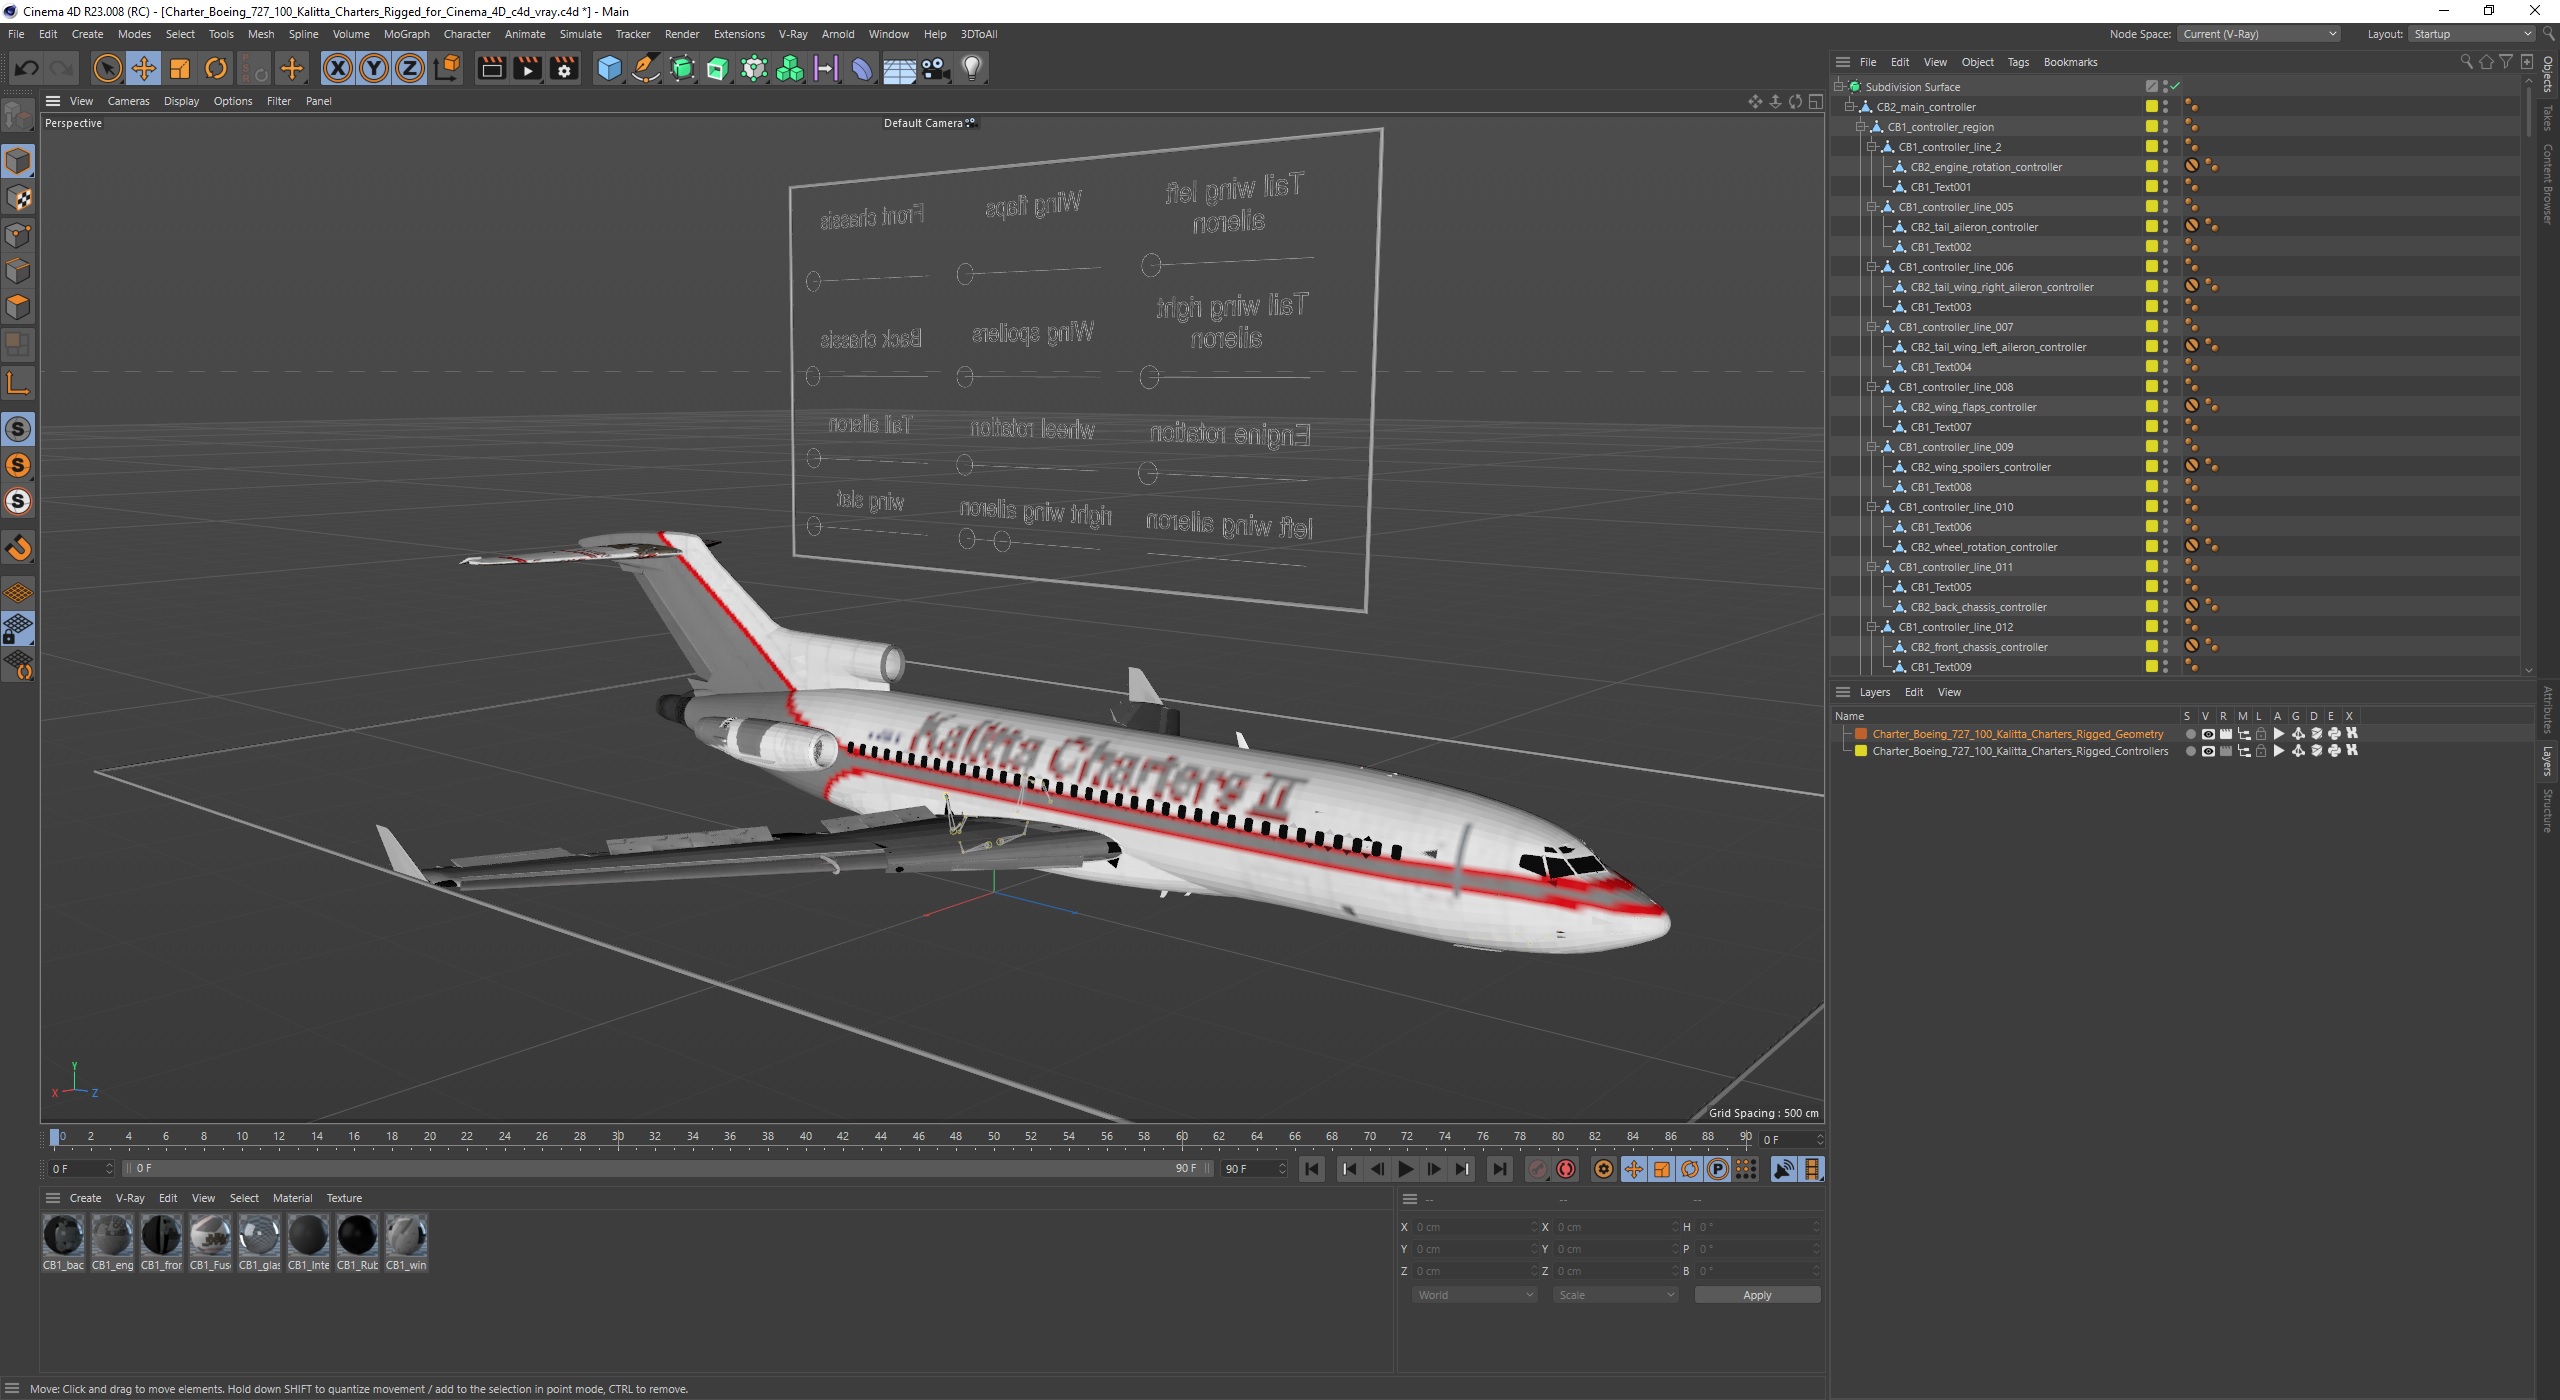Collapse CB1_controller_line_008 node

click(1872, 387)
